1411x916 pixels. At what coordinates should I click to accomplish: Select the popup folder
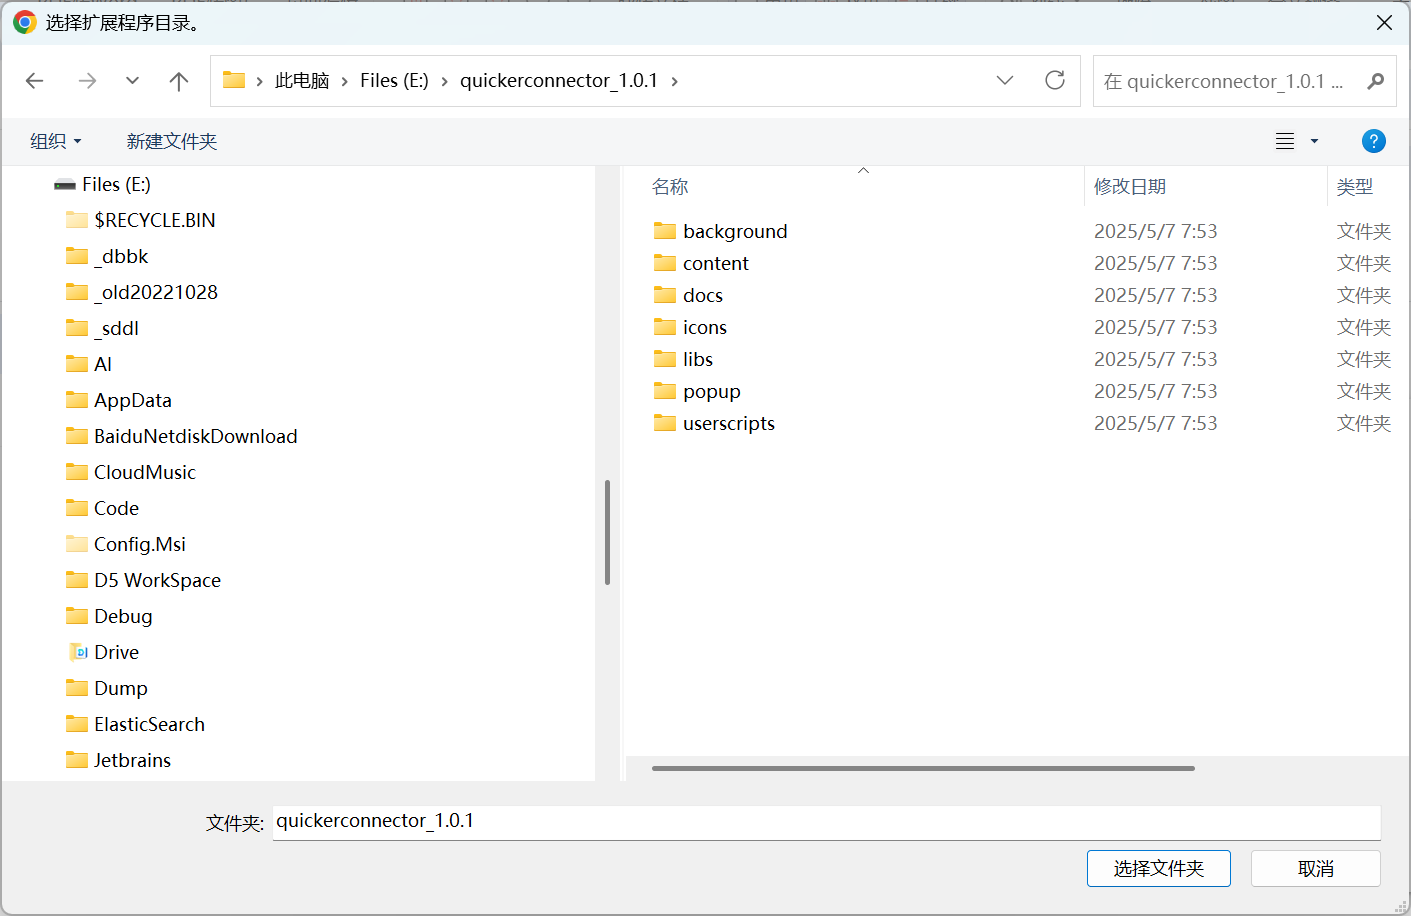[x=712, y=391]
